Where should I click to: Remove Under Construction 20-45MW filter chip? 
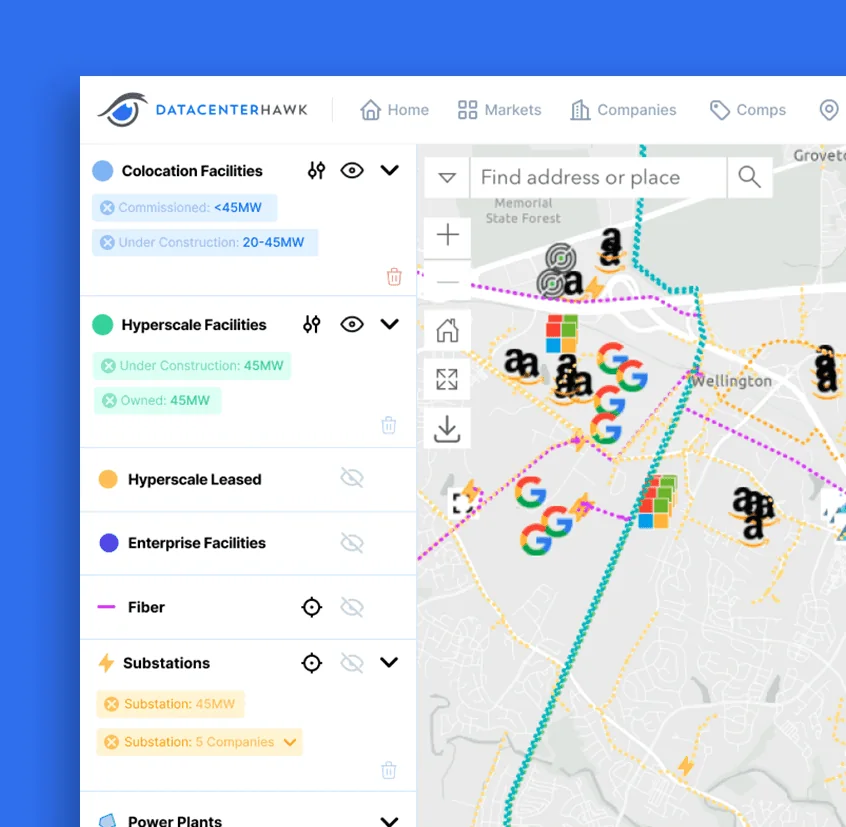click(x=107, y=243)
